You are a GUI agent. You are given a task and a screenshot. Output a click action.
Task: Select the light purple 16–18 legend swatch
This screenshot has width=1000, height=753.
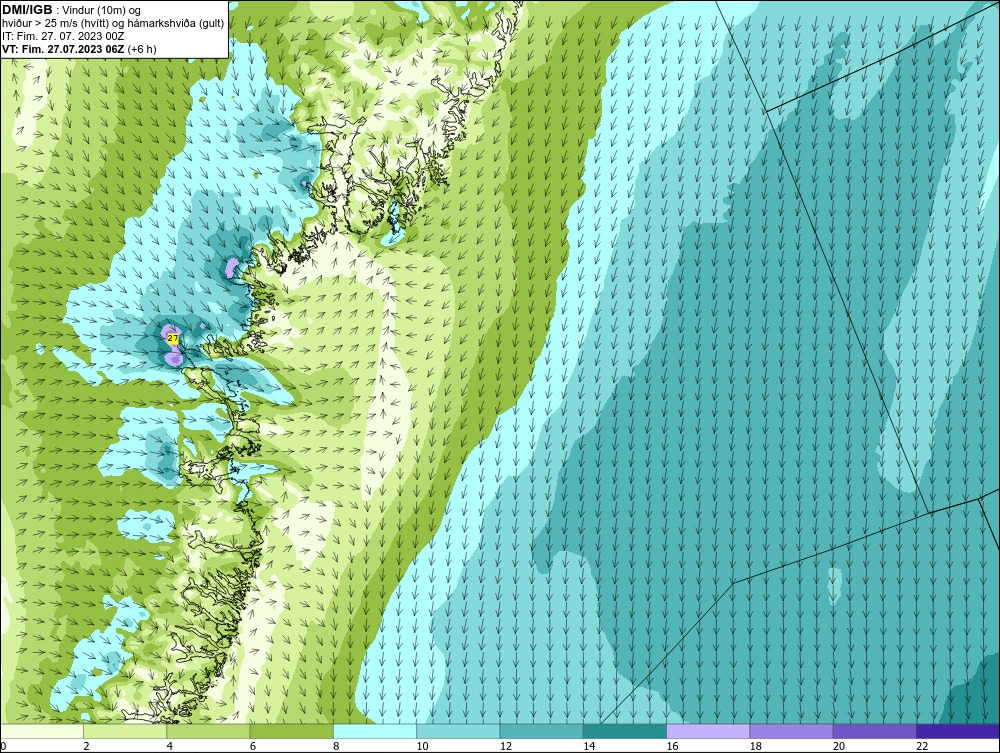click(x=708, y=731)
